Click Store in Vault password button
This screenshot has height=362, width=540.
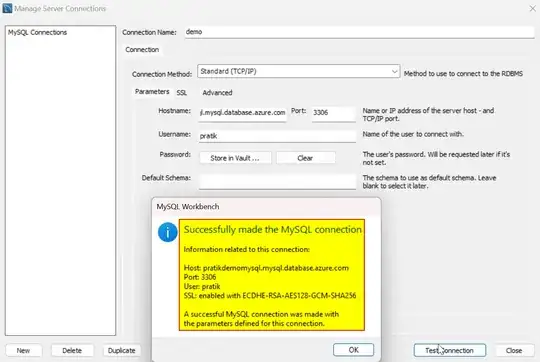(235, 158)
